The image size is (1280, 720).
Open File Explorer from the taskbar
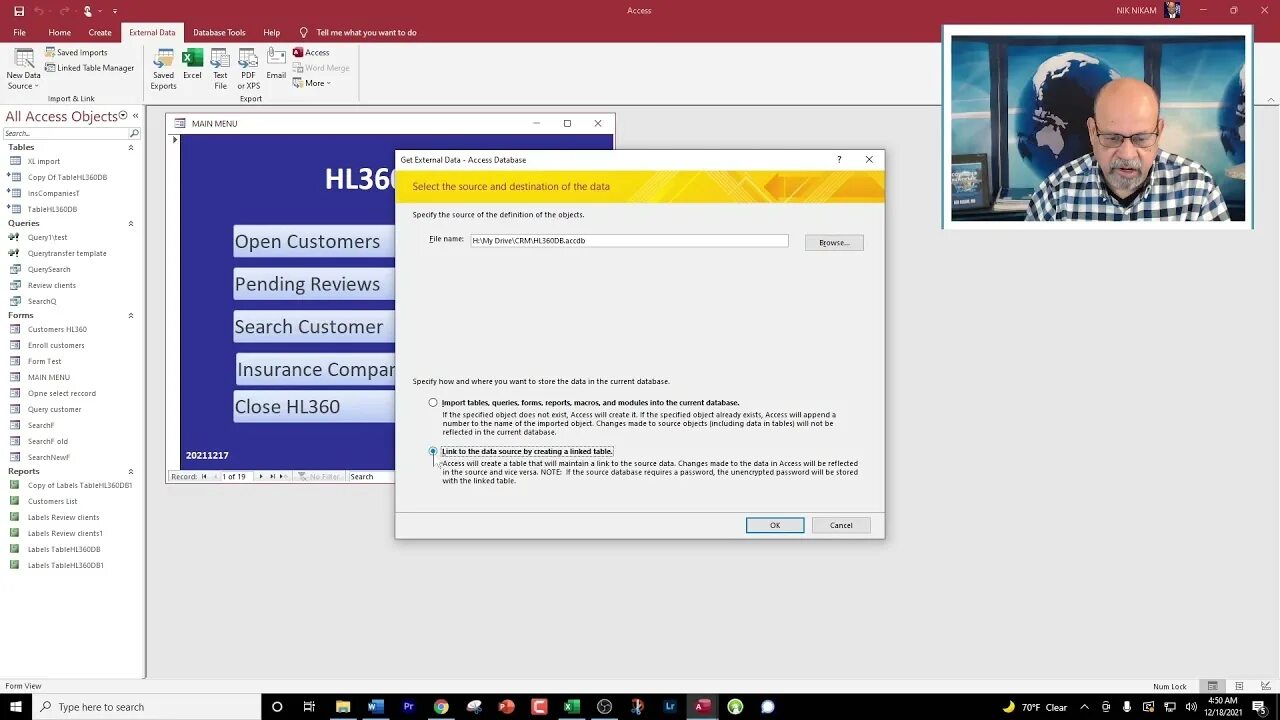[x=343, y=707]
